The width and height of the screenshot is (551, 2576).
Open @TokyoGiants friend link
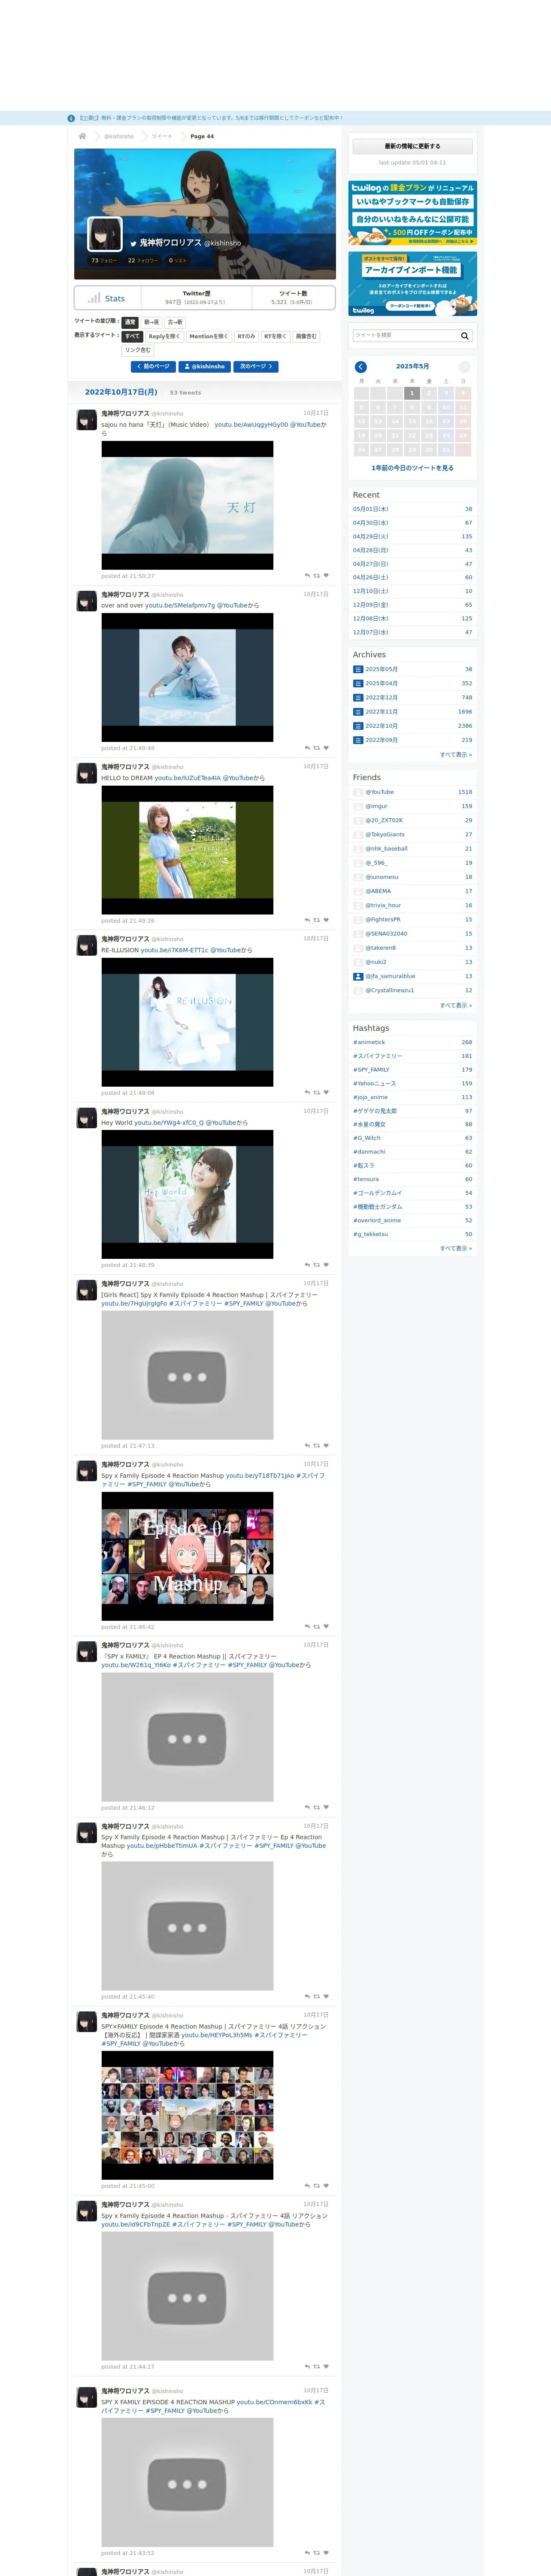click(384, 834)
